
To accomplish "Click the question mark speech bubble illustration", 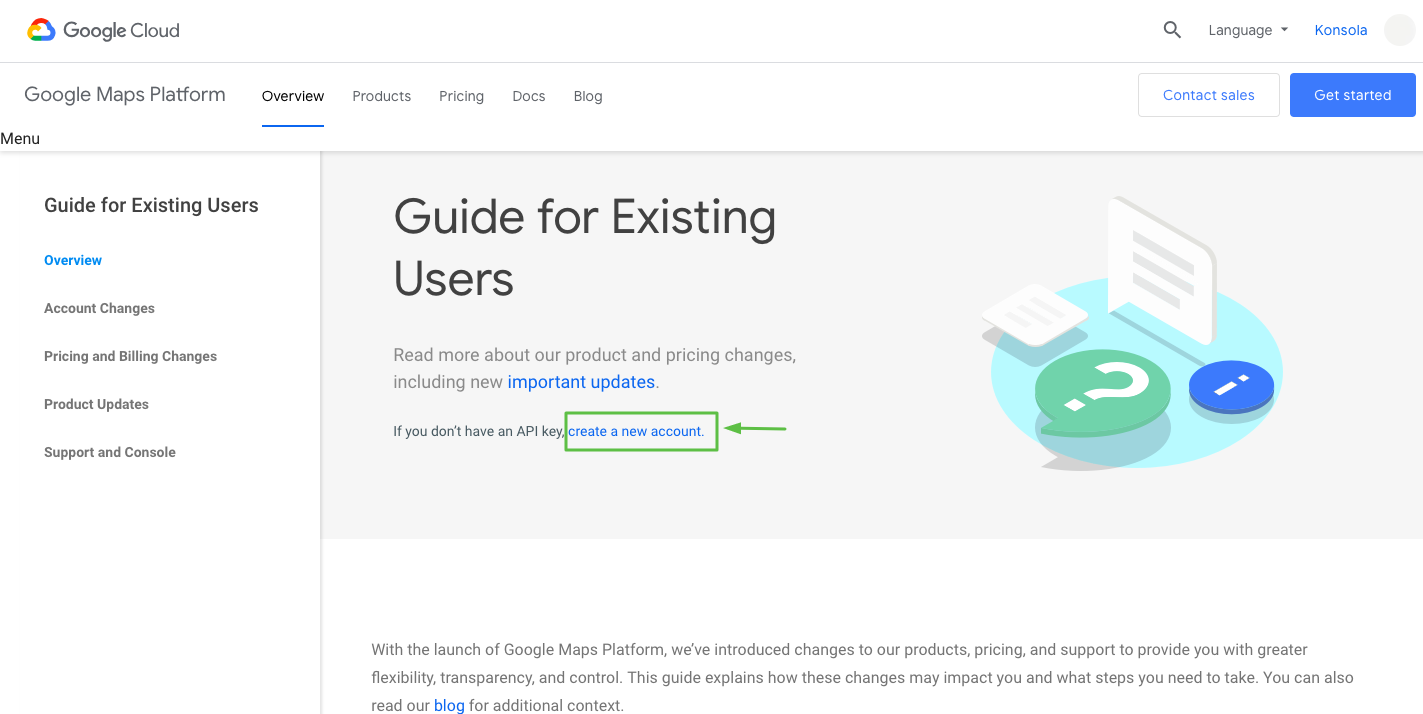I will [x=1101, y=387].
